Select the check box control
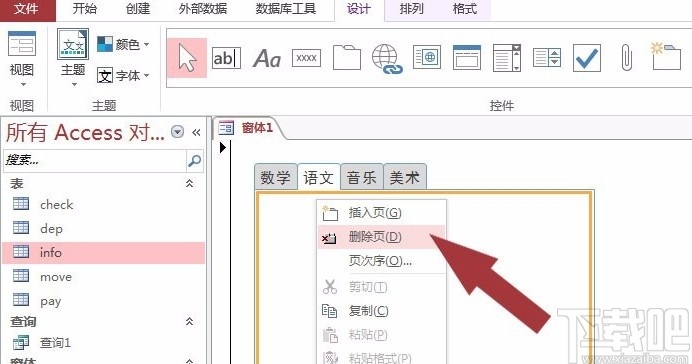 (587, 58)
